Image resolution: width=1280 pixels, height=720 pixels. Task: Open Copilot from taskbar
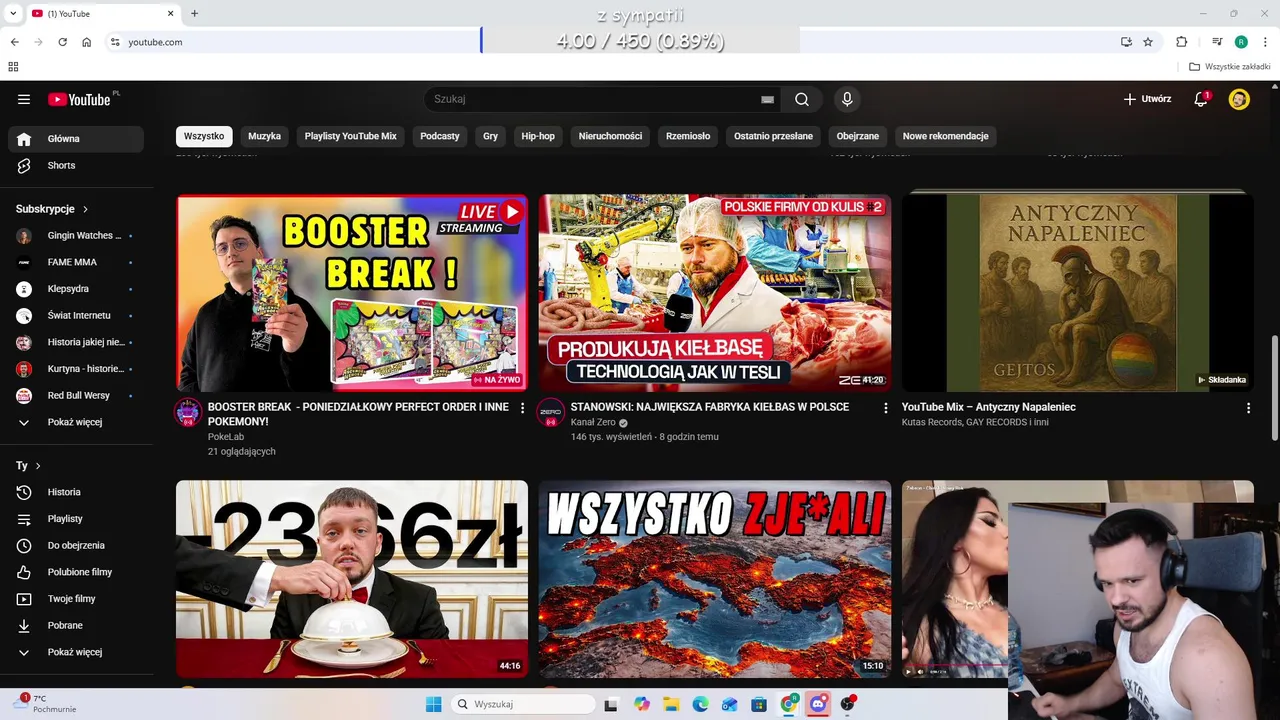(642, 704)
